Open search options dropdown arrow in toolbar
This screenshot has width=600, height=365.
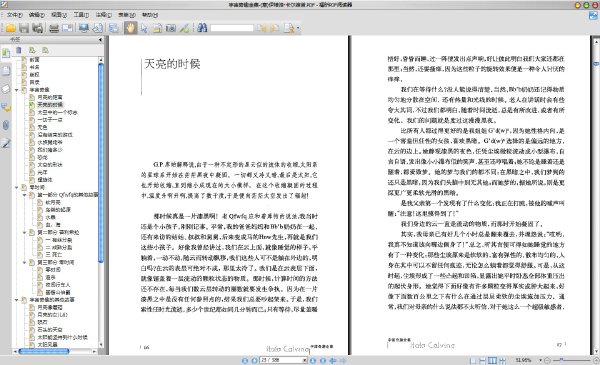298,28
